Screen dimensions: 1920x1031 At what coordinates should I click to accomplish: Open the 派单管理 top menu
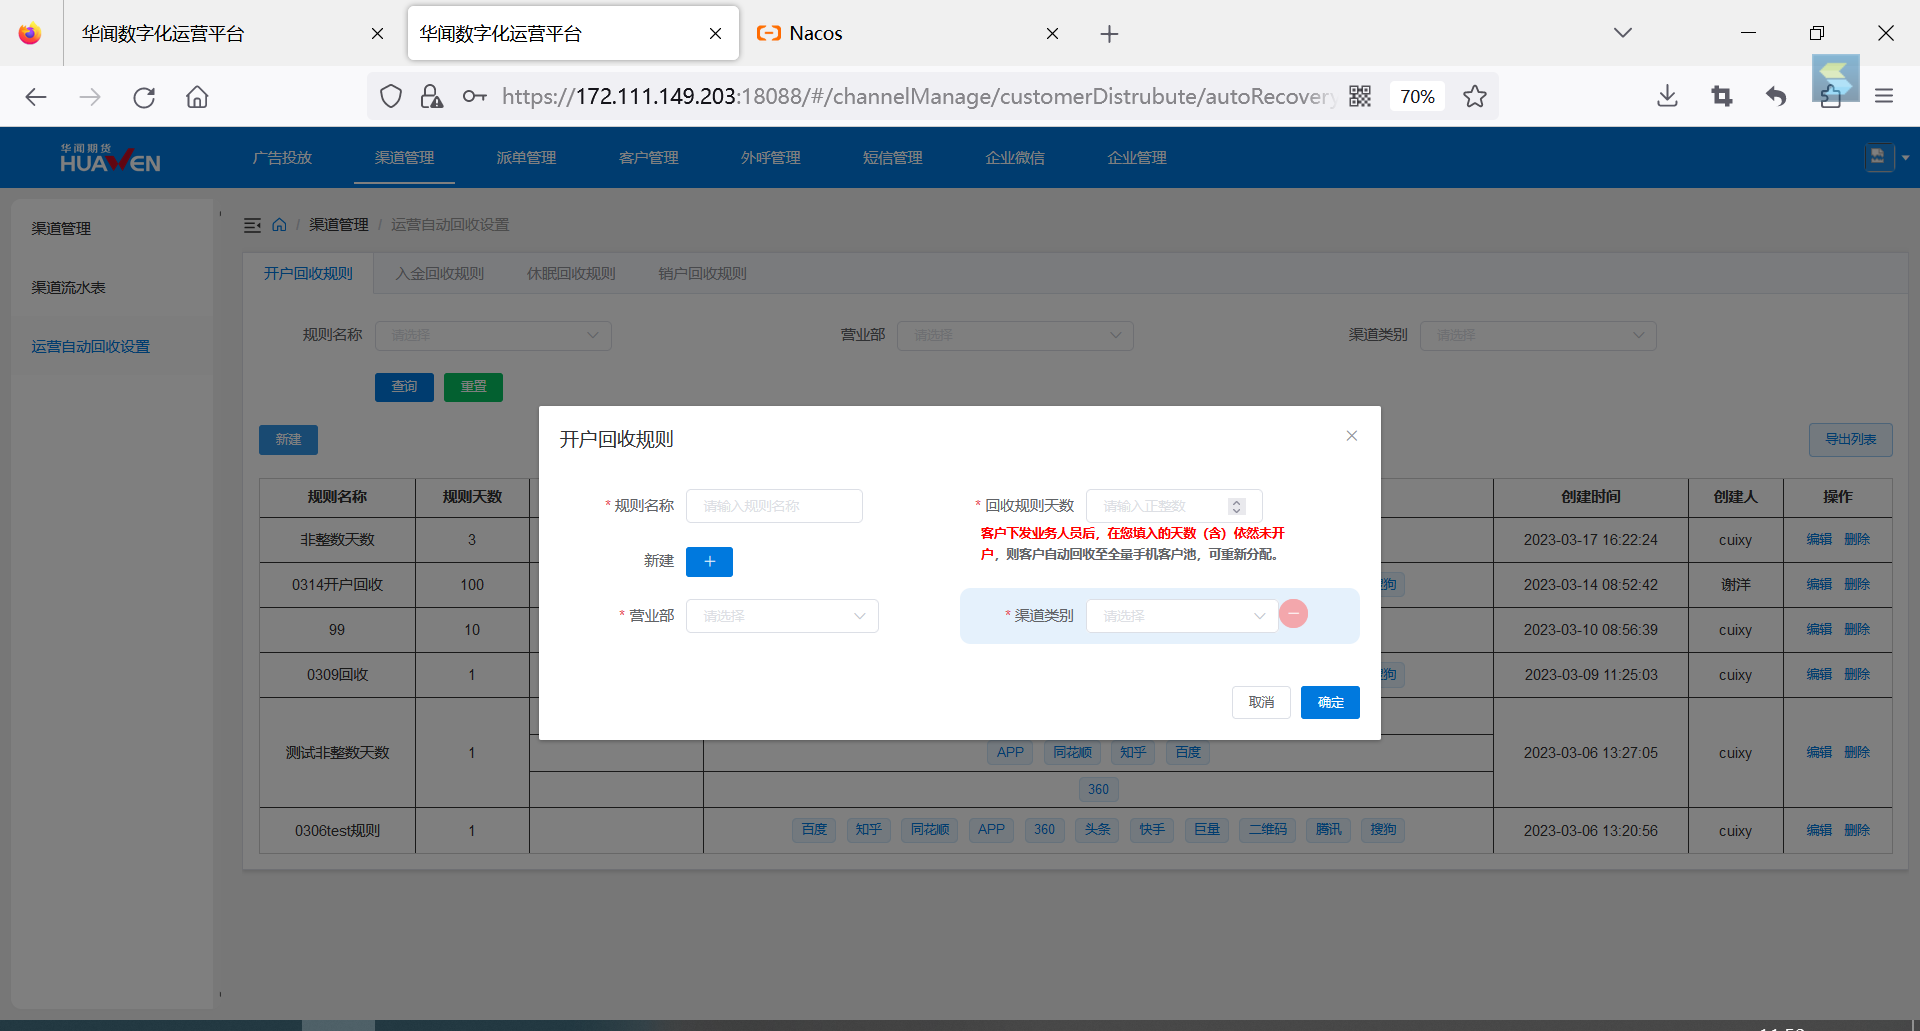526,158
